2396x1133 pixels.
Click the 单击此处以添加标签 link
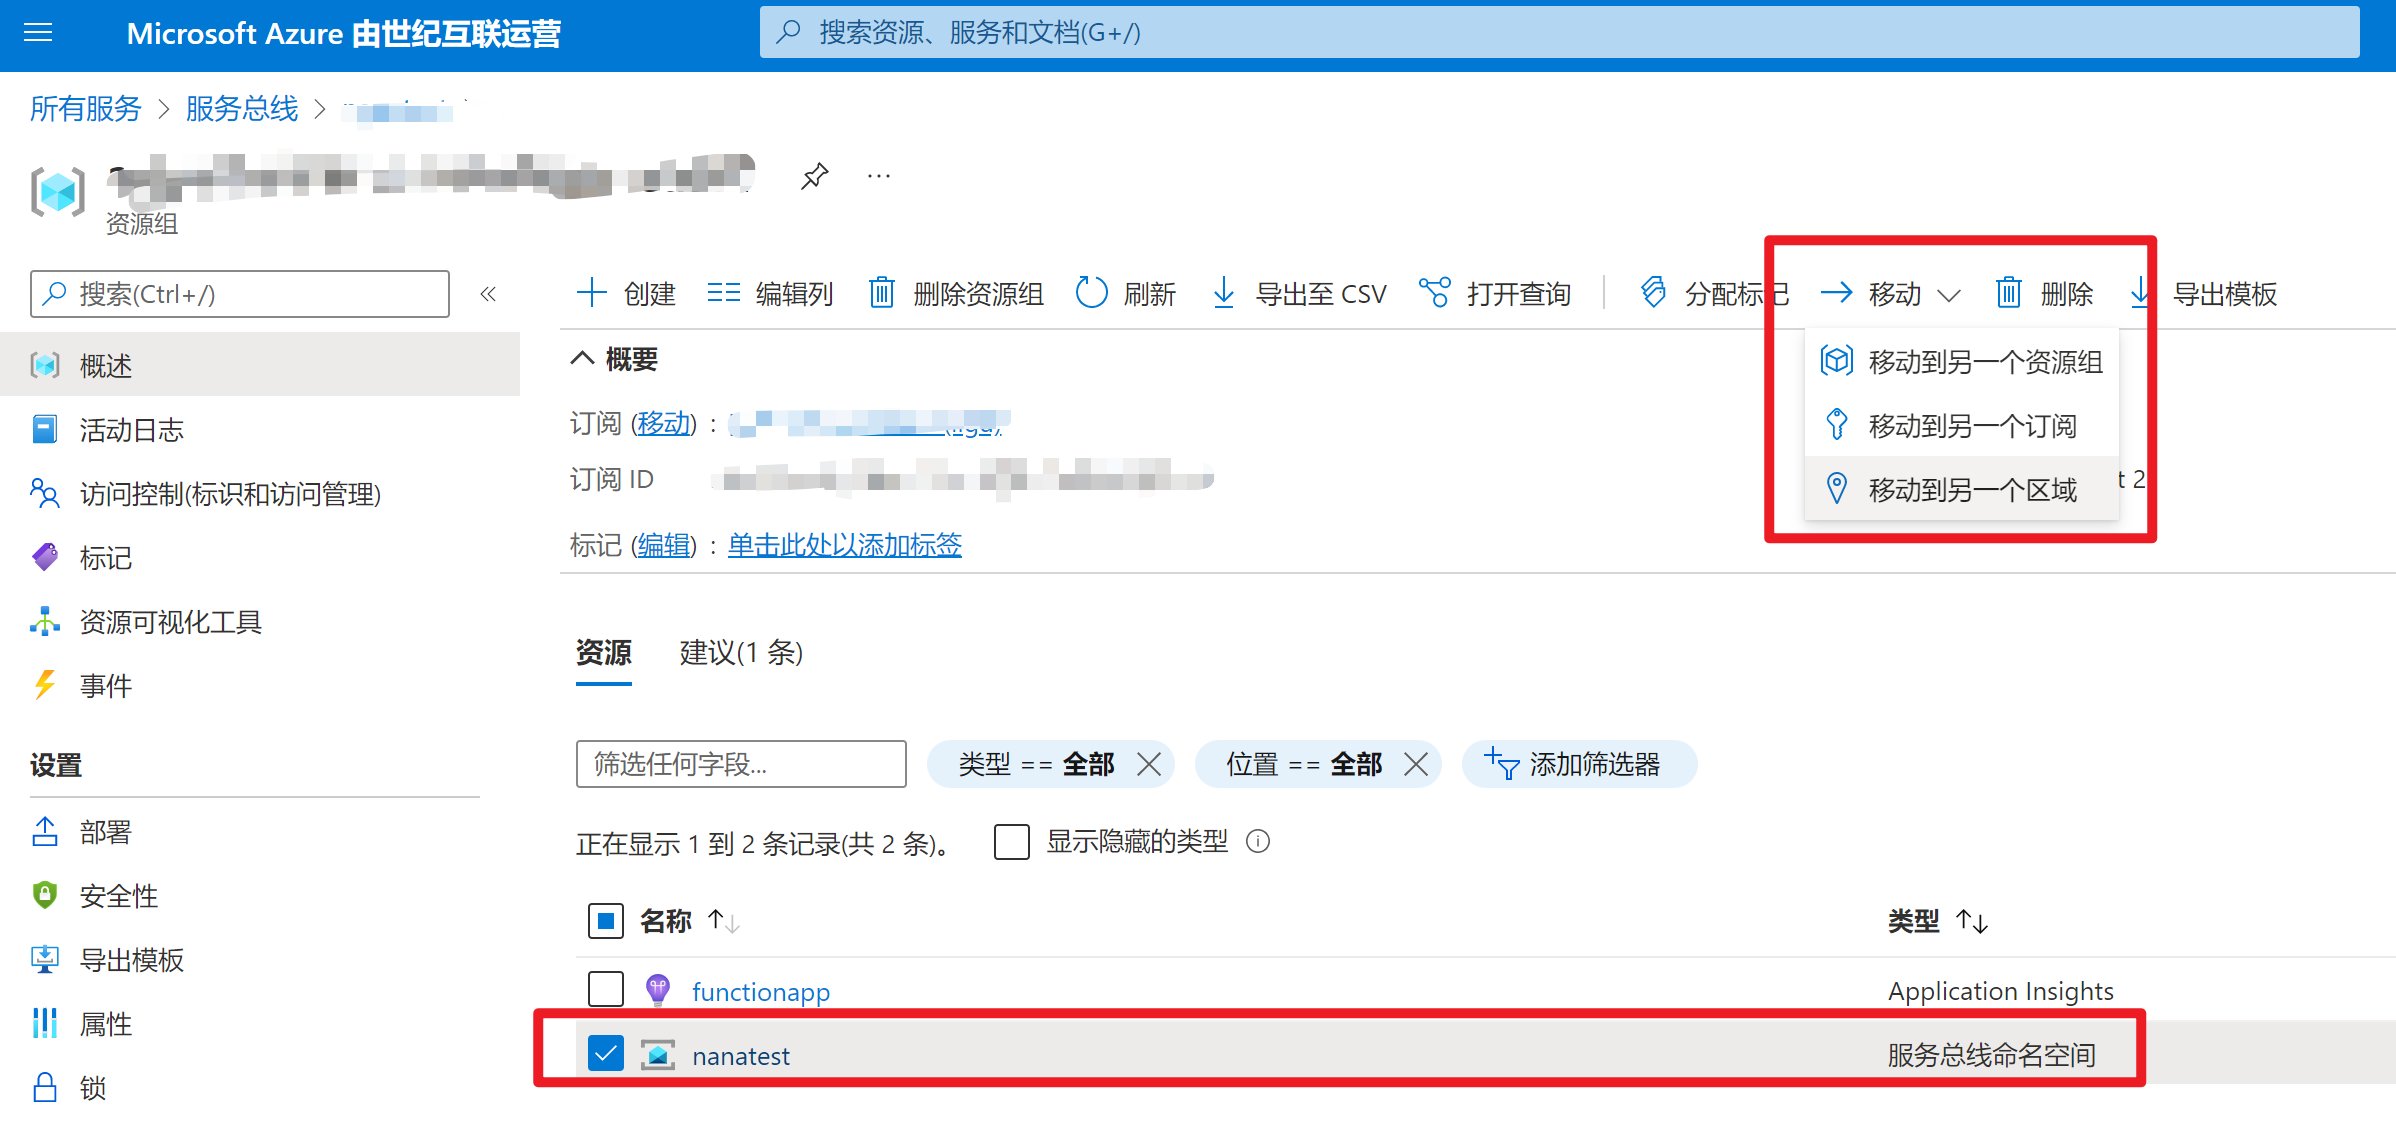(x=844, y=545)
